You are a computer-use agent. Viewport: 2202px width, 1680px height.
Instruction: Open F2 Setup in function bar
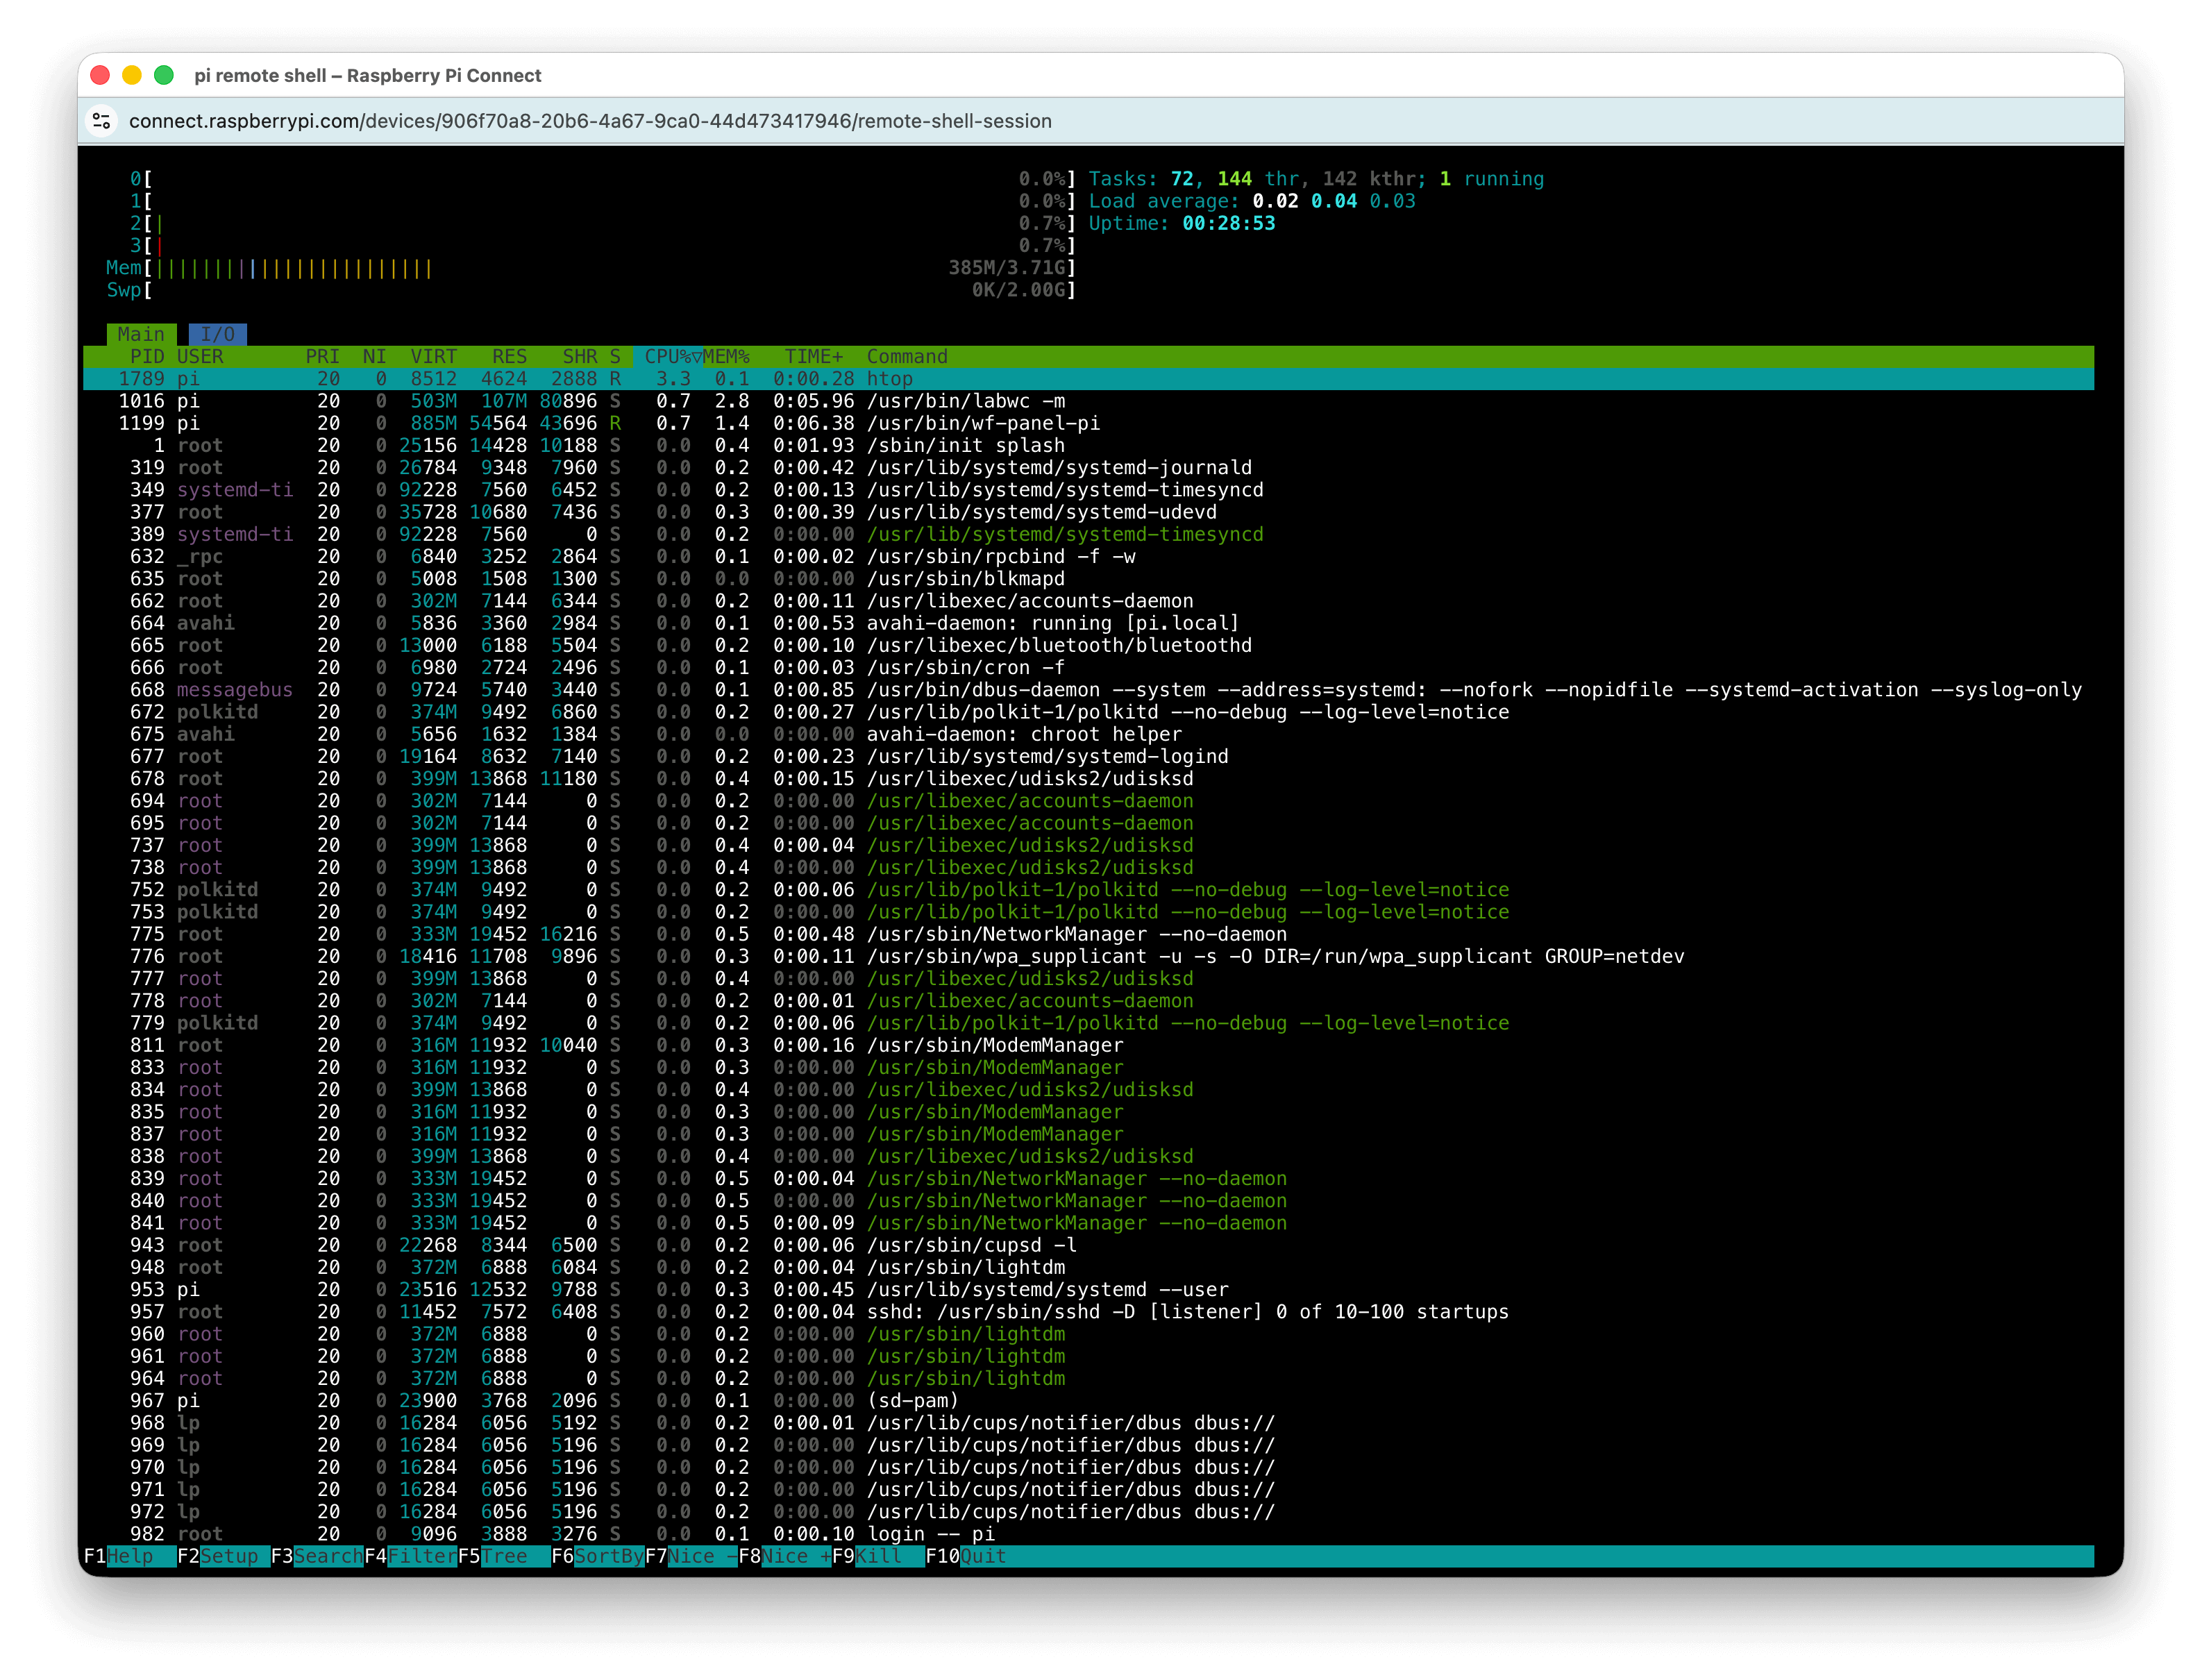(x=228, y=1556)
